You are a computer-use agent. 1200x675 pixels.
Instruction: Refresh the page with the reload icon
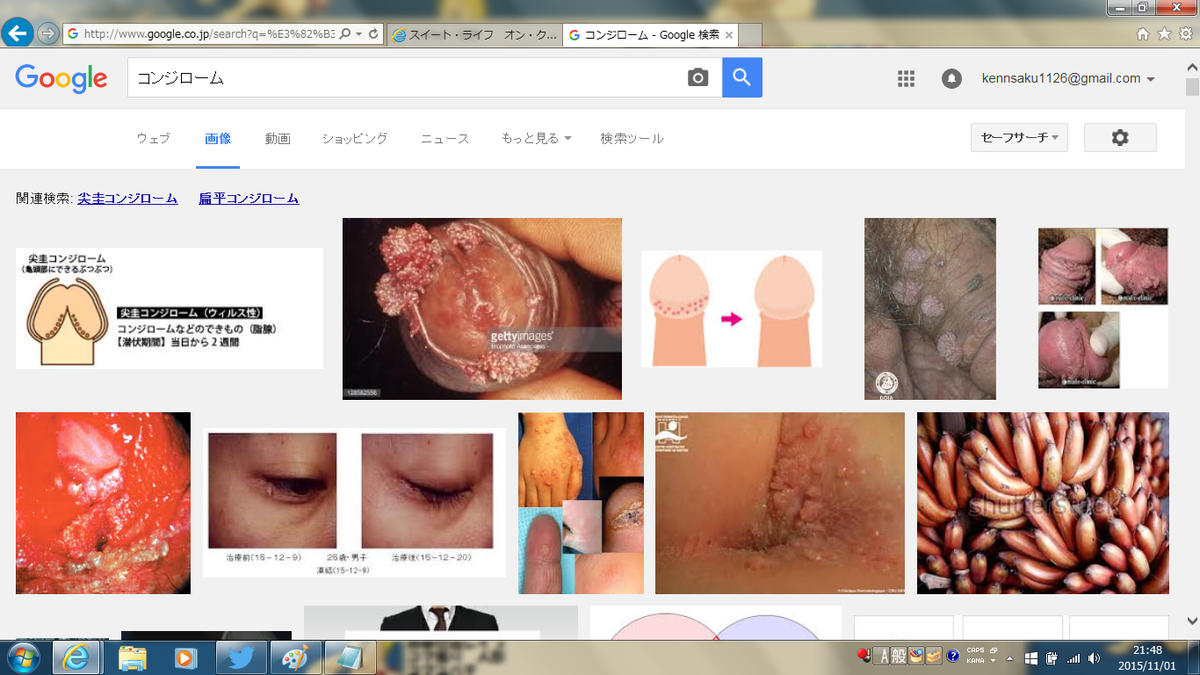pos(373,33)
